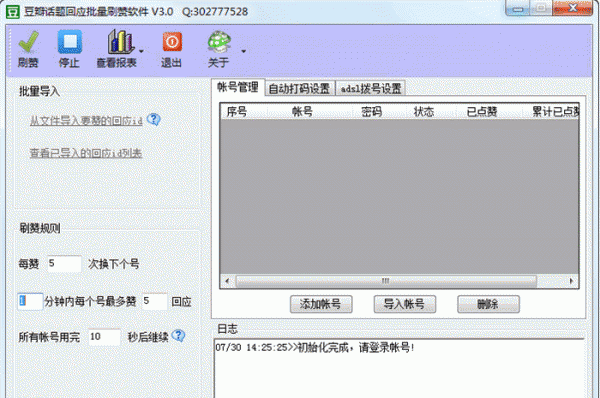
Task: Click the log line 初始化完成，请登录帐号!
Action: point(355,347)
